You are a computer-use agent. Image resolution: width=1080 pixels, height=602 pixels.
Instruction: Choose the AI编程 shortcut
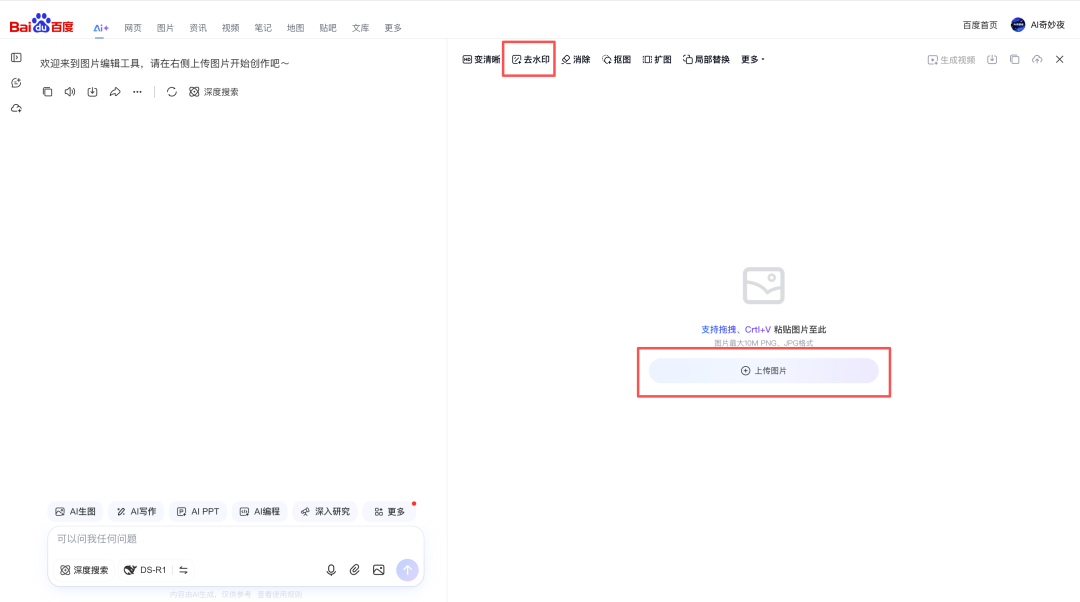click(260, 512)
